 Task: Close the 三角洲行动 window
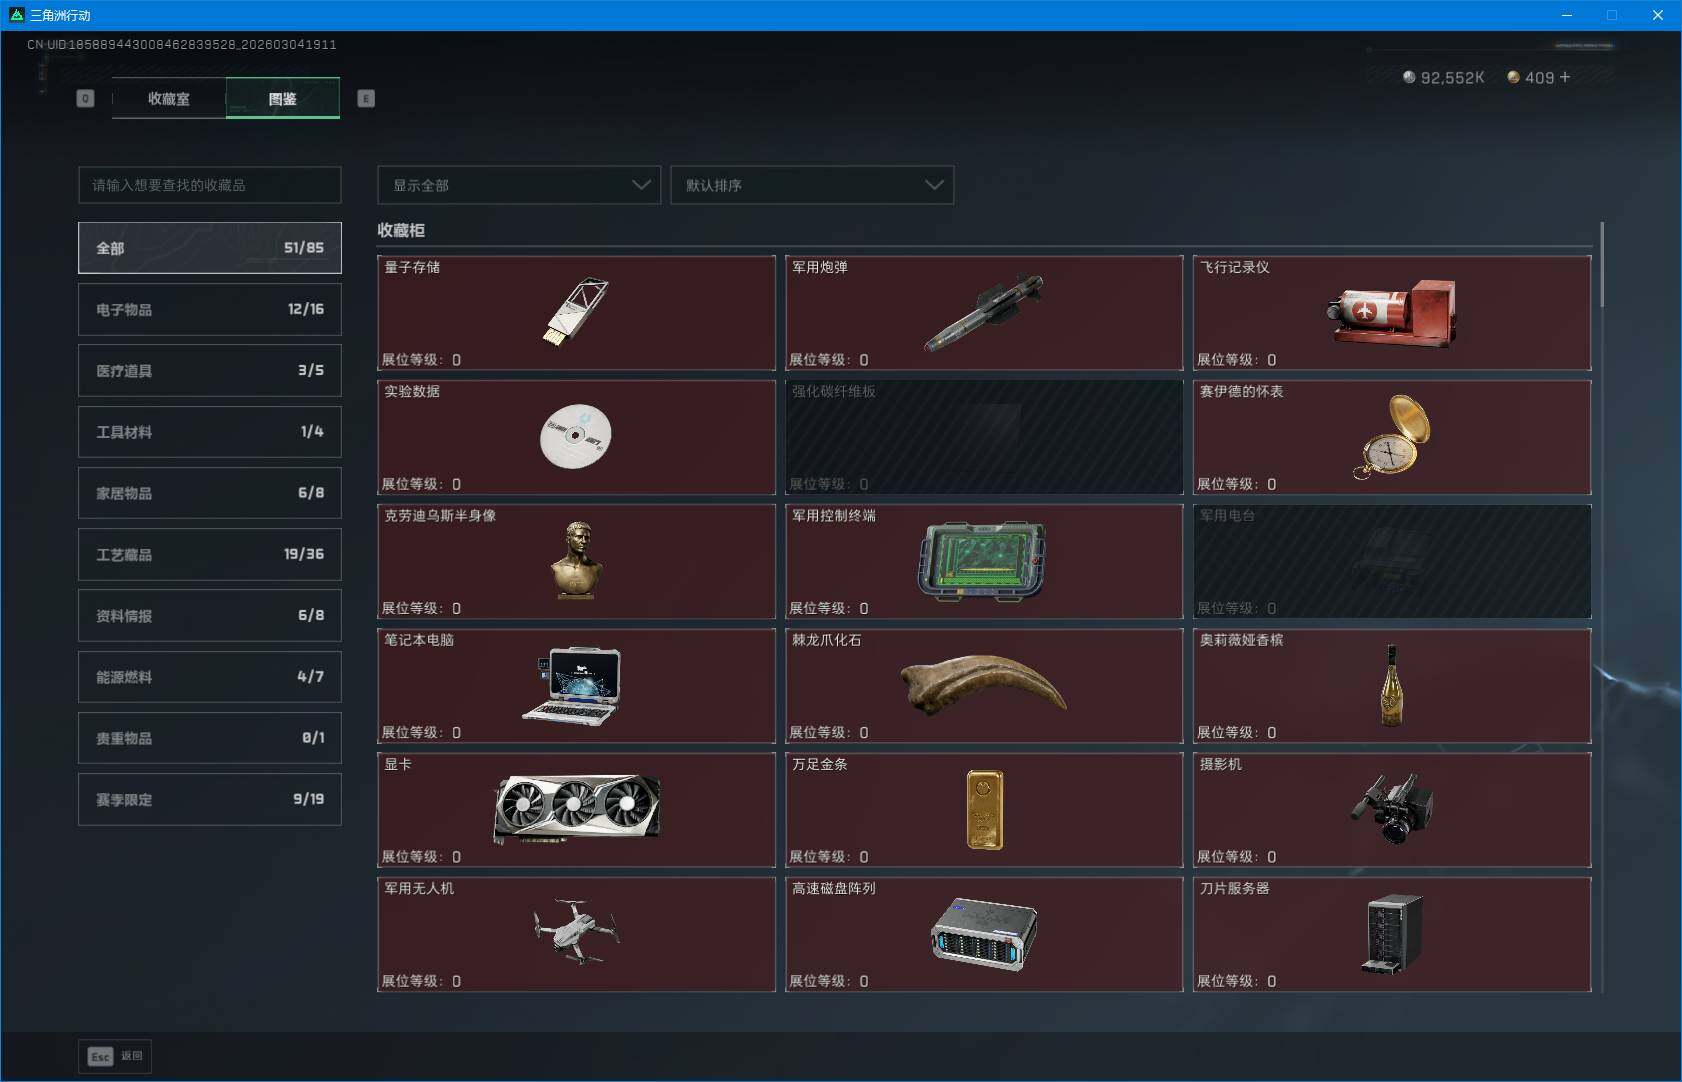tap(1658, 15)
